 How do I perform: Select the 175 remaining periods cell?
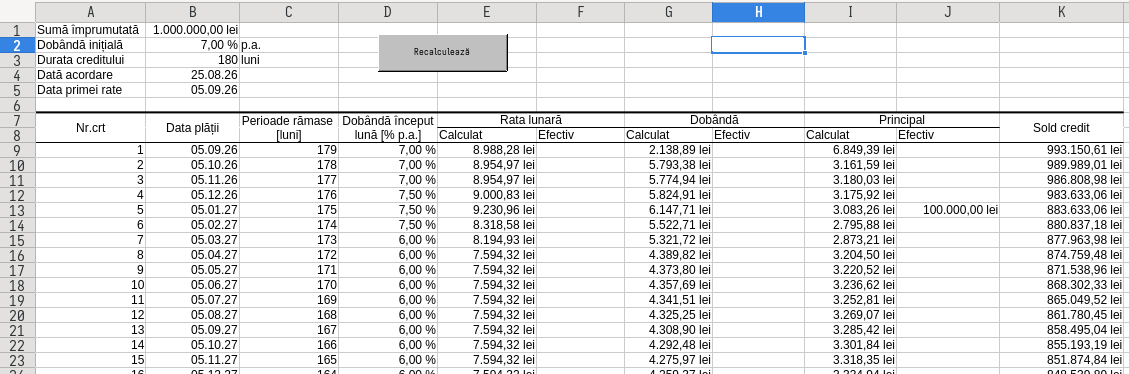(289, 210)
